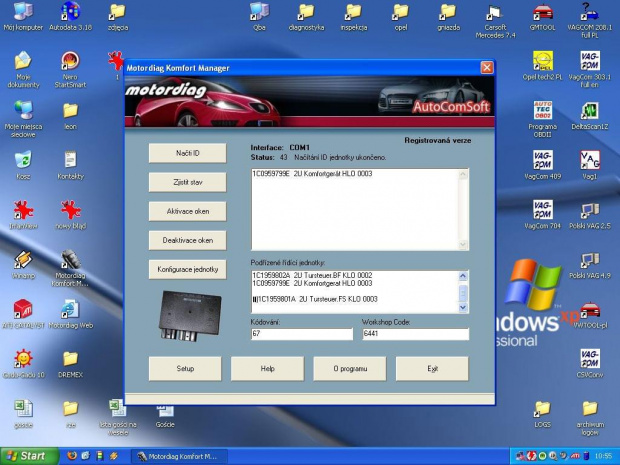Image resolution: width=620 pixels, height=465 pixels.
Task: Launch the GMTOOL icon
Action: (x=542, y=17)
